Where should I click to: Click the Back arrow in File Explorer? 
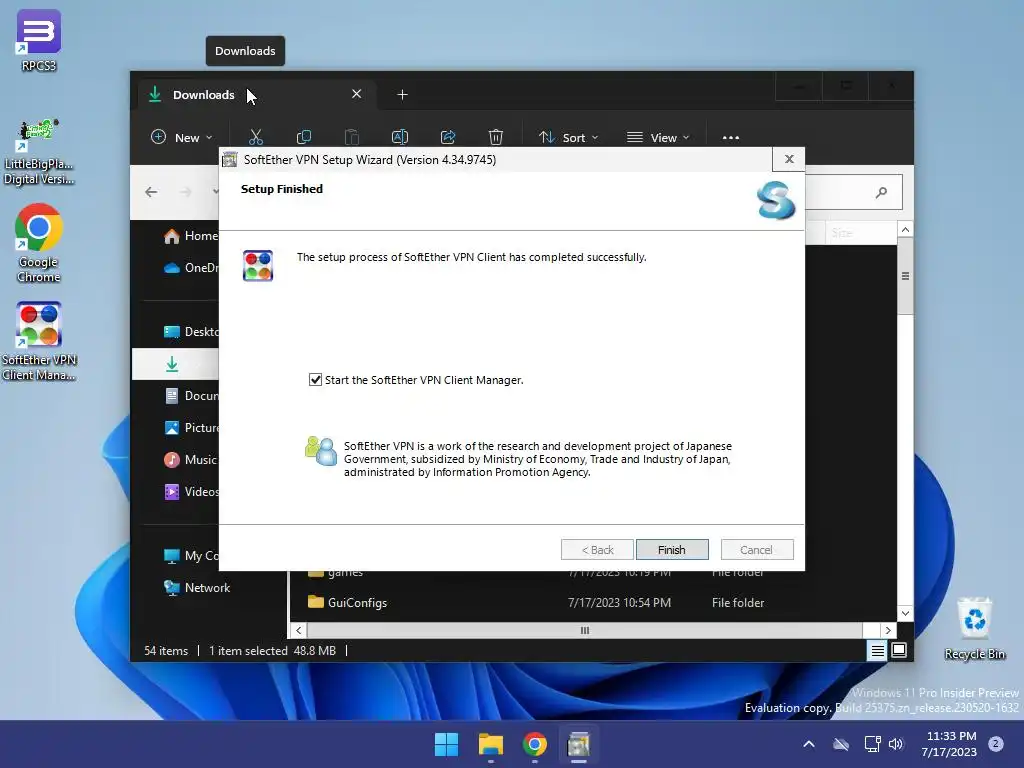(x=152, y=192)
